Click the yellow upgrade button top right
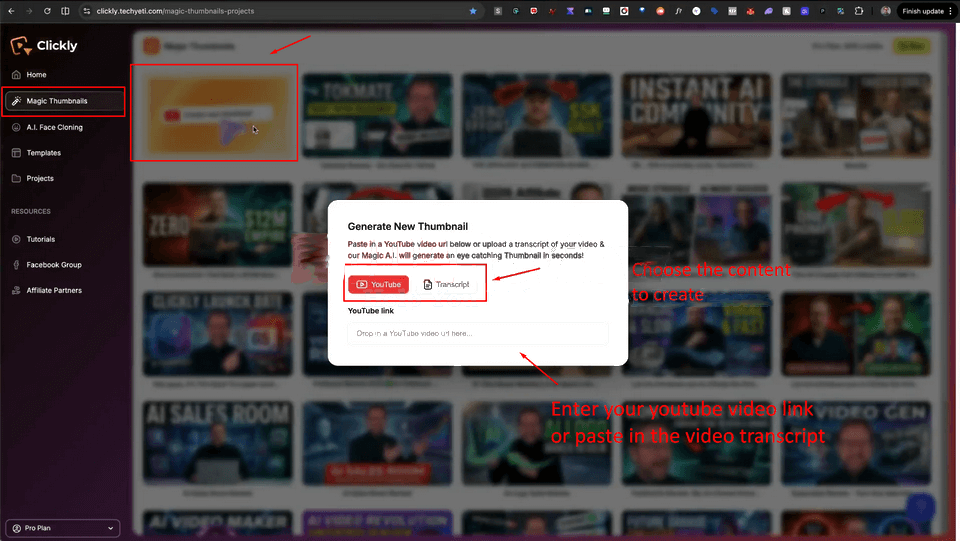Image resolution: width=960 pixels, height=541 pixels. [x=911, y=46]
